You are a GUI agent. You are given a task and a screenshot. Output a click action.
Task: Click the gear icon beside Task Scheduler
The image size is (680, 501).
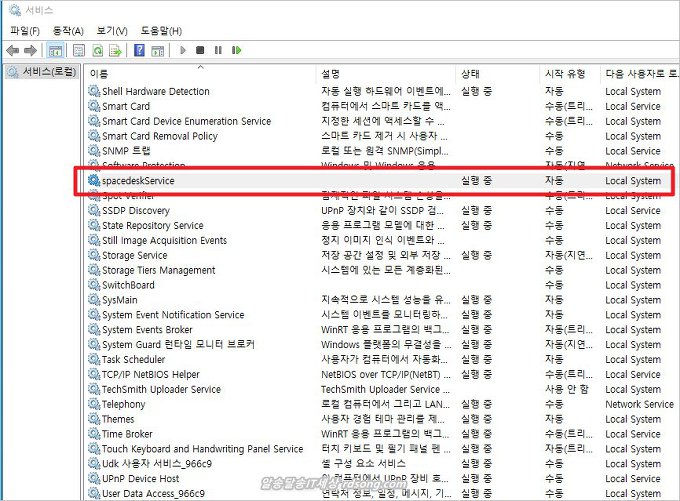tap(93, 360)
